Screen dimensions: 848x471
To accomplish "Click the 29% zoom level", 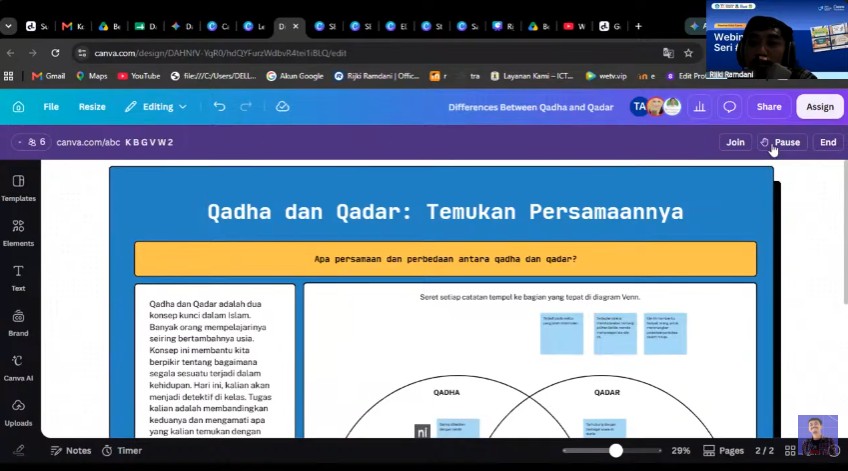I will [680, 450].
